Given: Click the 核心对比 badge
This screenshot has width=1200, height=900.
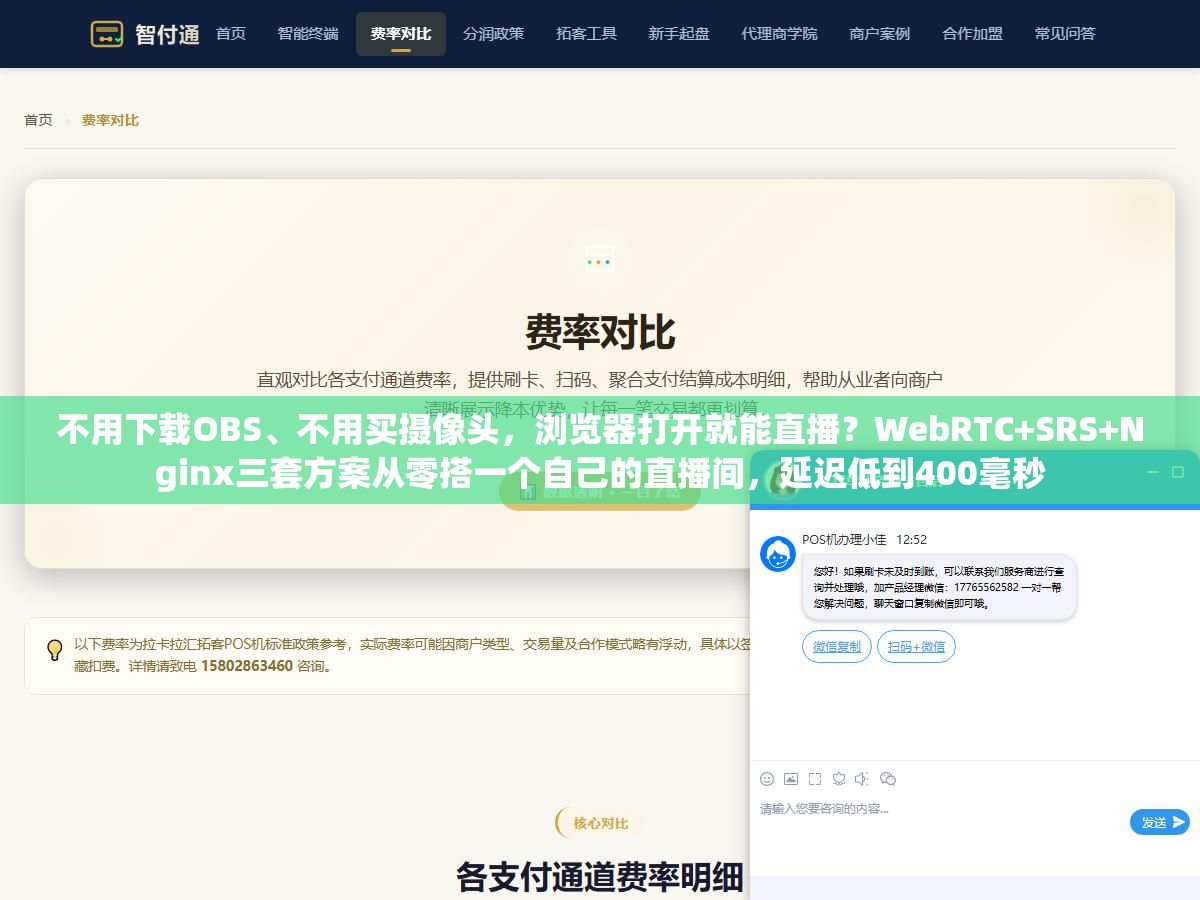Looking at the screenshot, I should (x=599, y=823).
